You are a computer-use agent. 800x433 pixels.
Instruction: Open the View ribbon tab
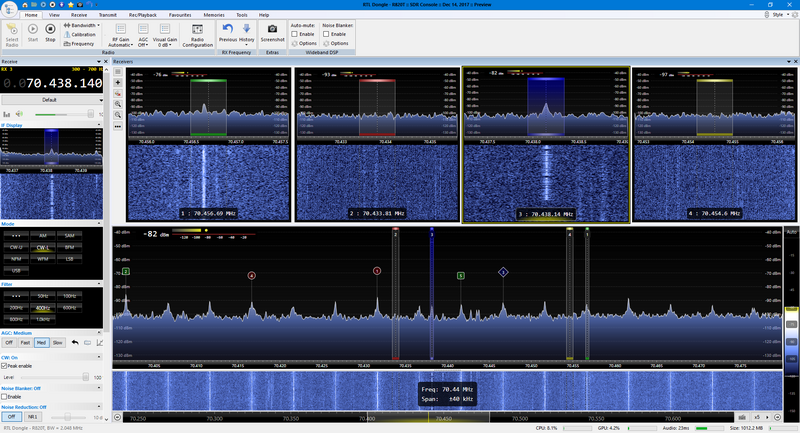pyautogui.click(x=54, y=15)
